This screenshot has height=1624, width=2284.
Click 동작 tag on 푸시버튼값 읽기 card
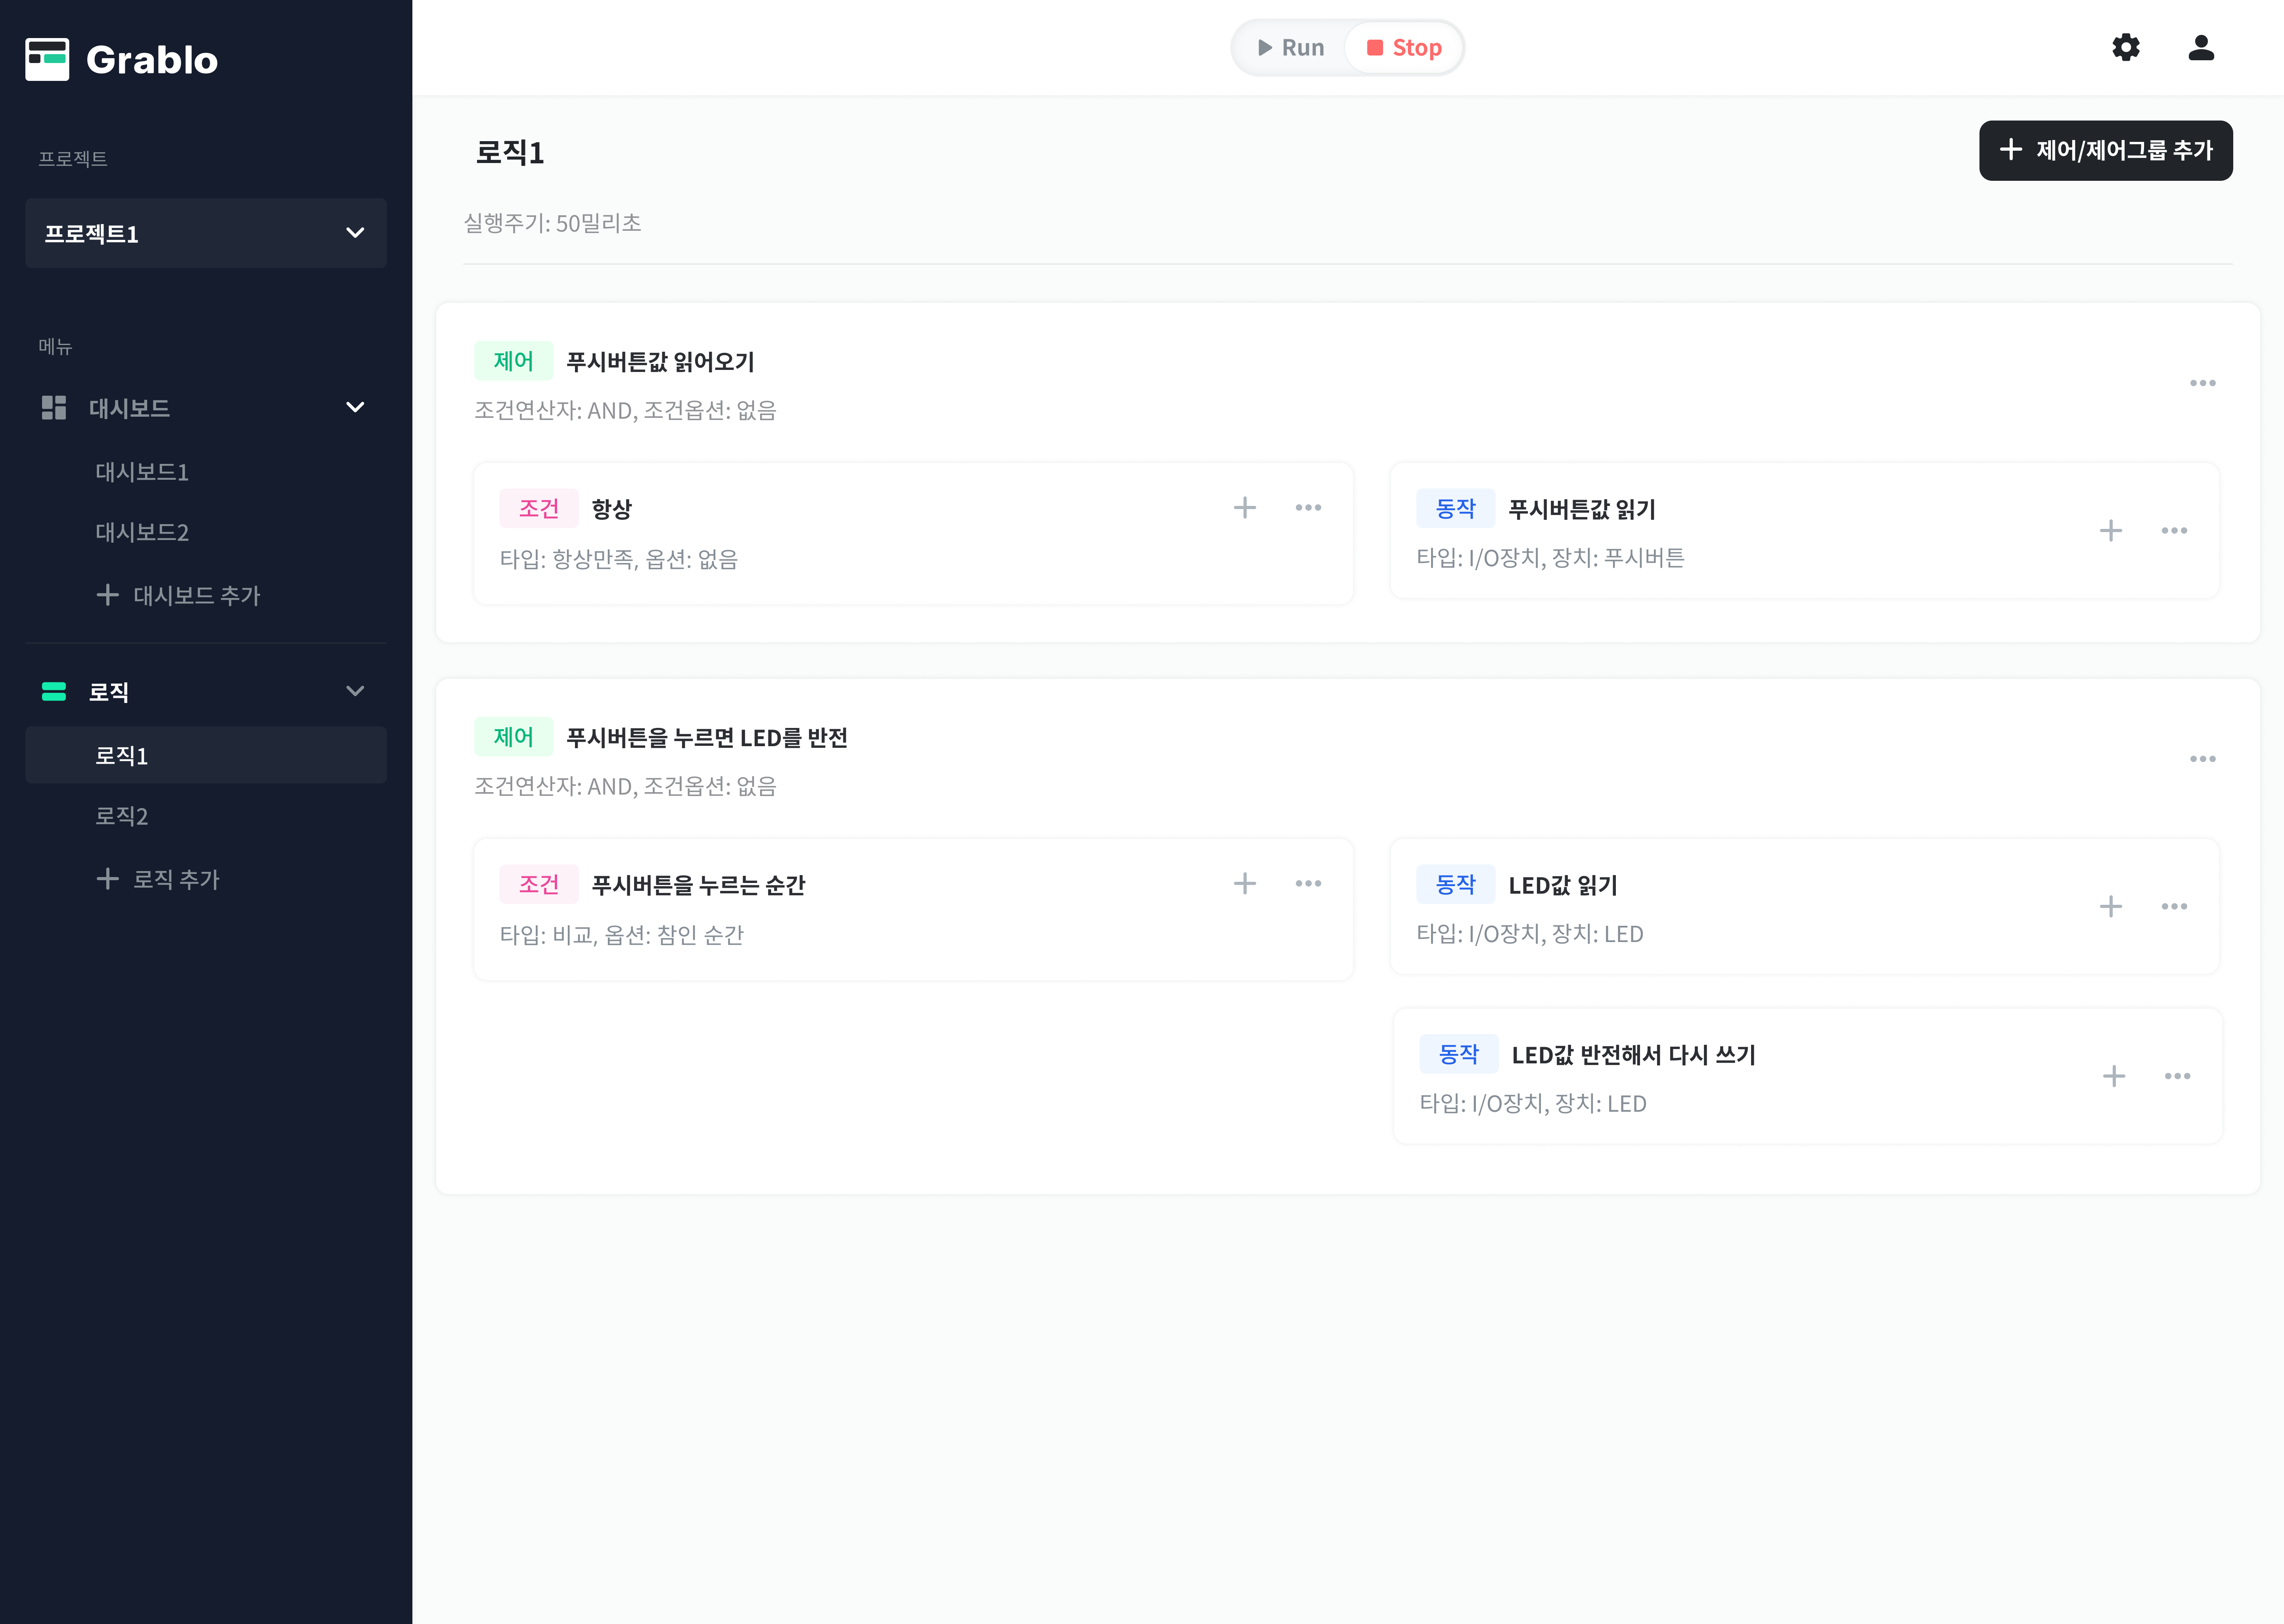(1456, 508)
